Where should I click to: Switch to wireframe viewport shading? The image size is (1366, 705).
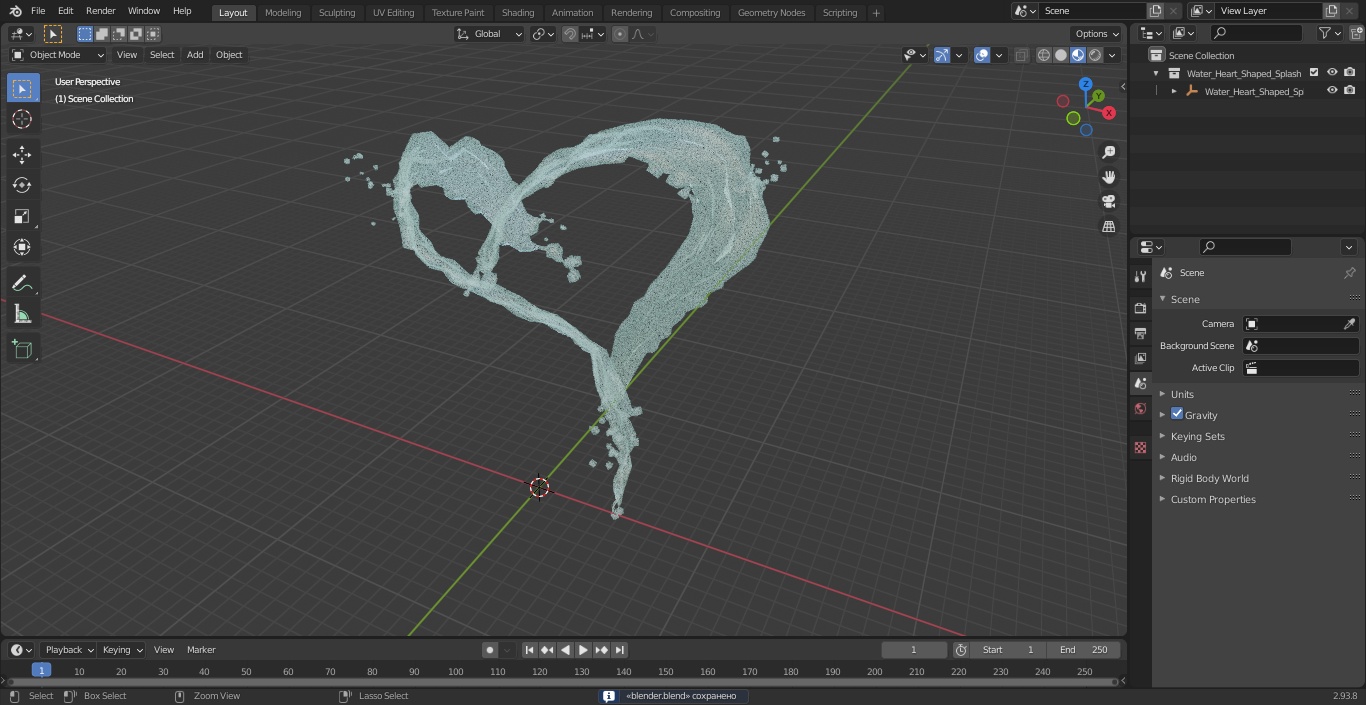[1044, 55]
